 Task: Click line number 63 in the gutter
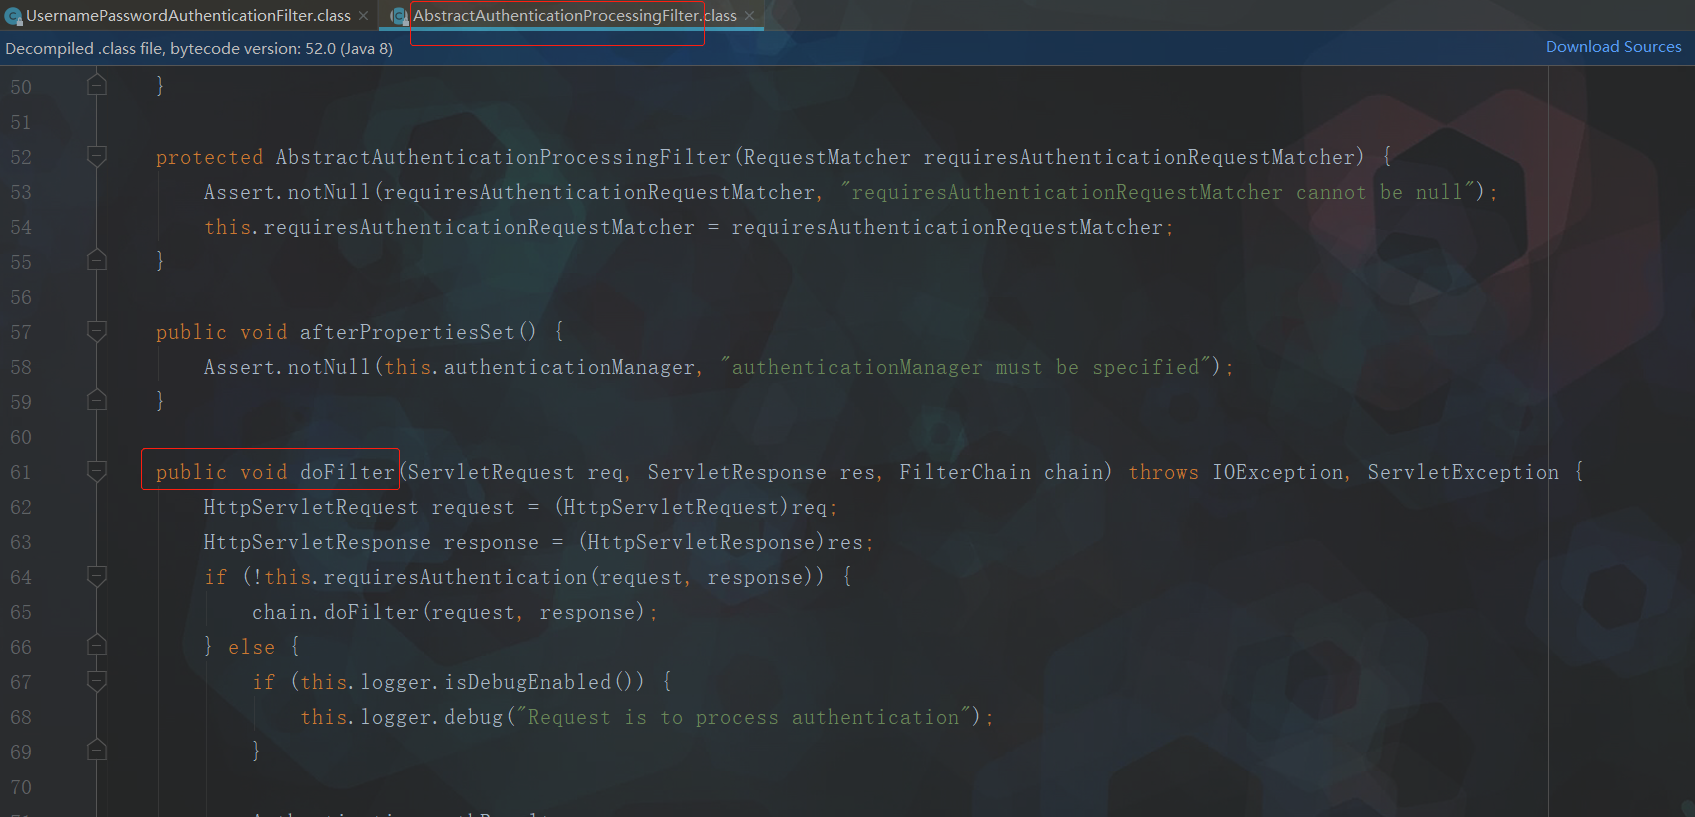(21, 542)
